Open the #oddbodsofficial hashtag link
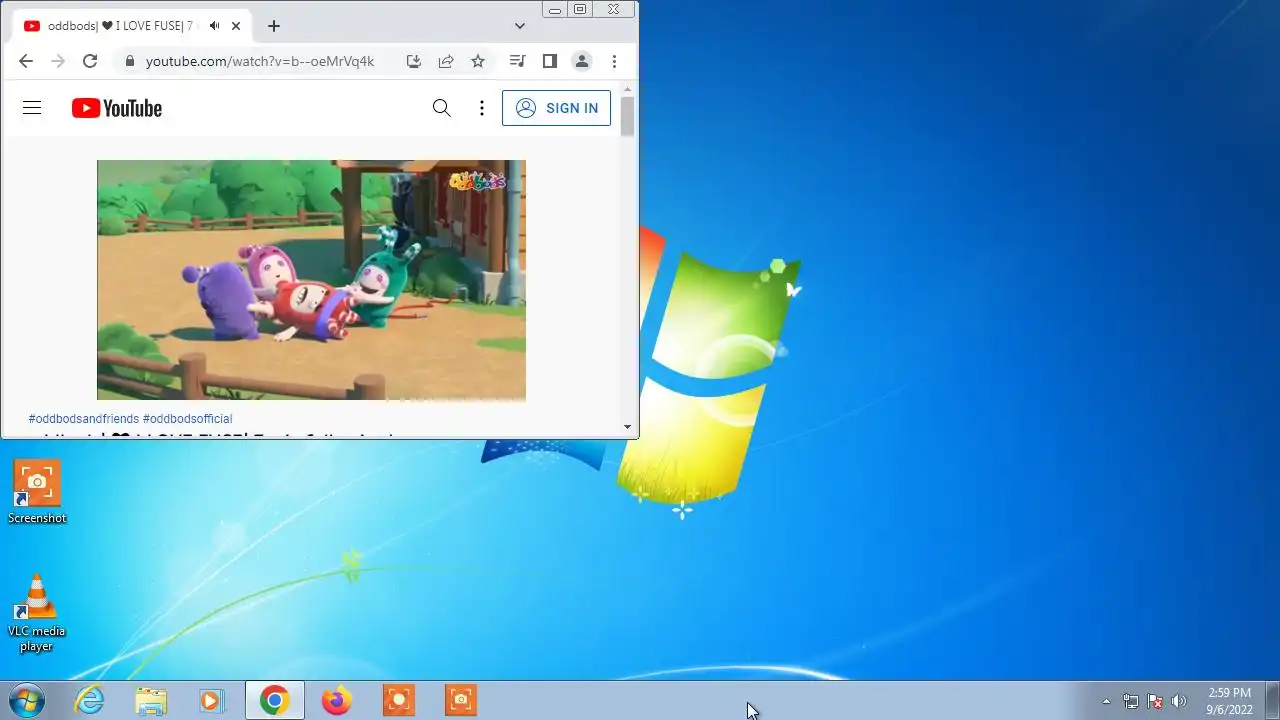 (x=188, y=419)
